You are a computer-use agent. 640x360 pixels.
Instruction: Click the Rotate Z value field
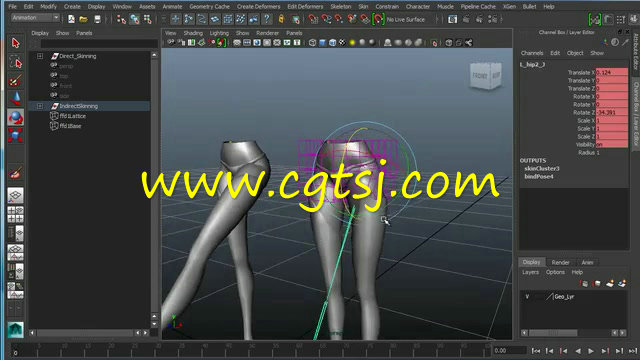tap(612, 113)
